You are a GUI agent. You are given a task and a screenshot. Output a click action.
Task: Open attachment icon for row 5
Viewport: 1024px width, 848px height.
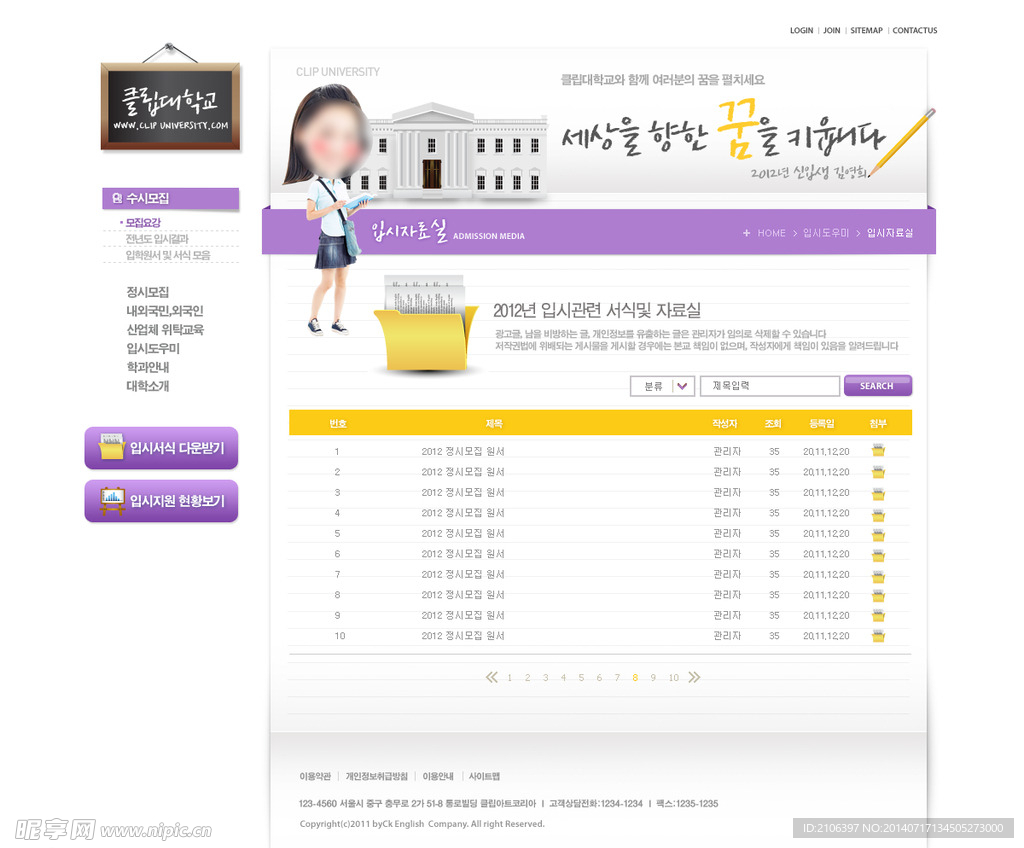pyautogui.click(x=878, y=534)
